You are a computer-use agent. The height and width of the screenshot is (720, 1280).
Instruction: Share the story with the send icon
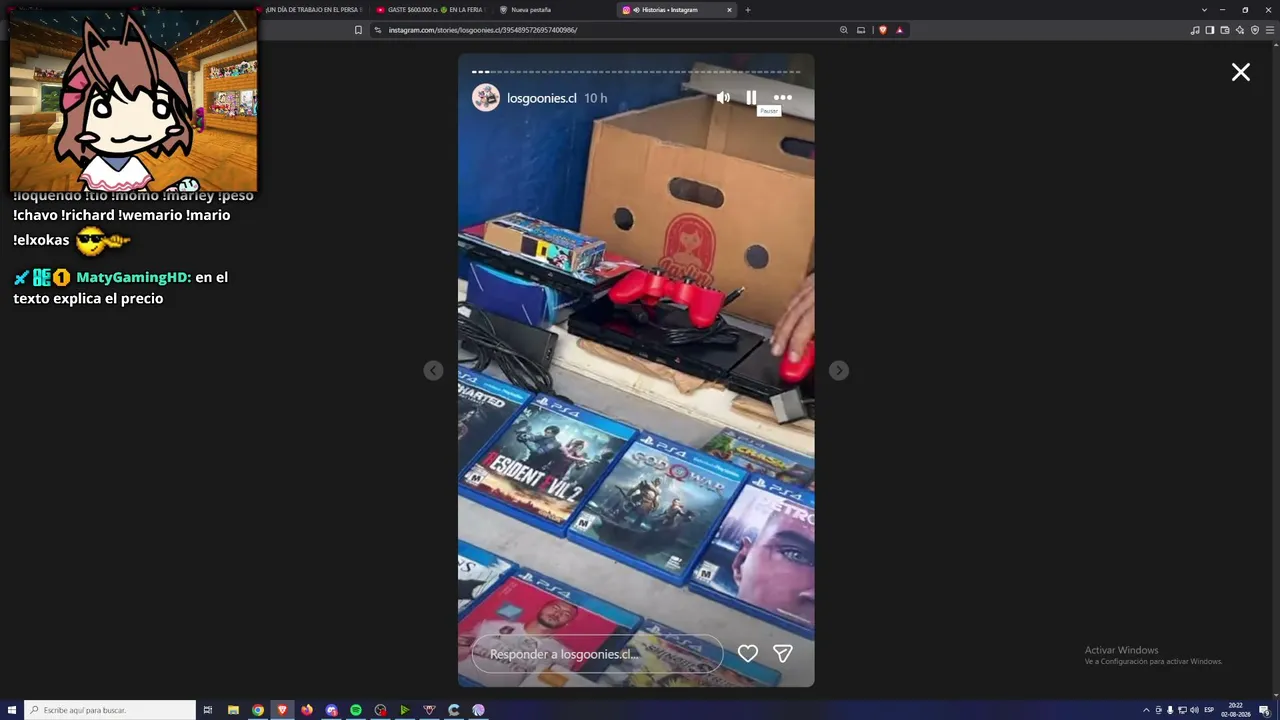pyautogui.click(x=783, y=654)
